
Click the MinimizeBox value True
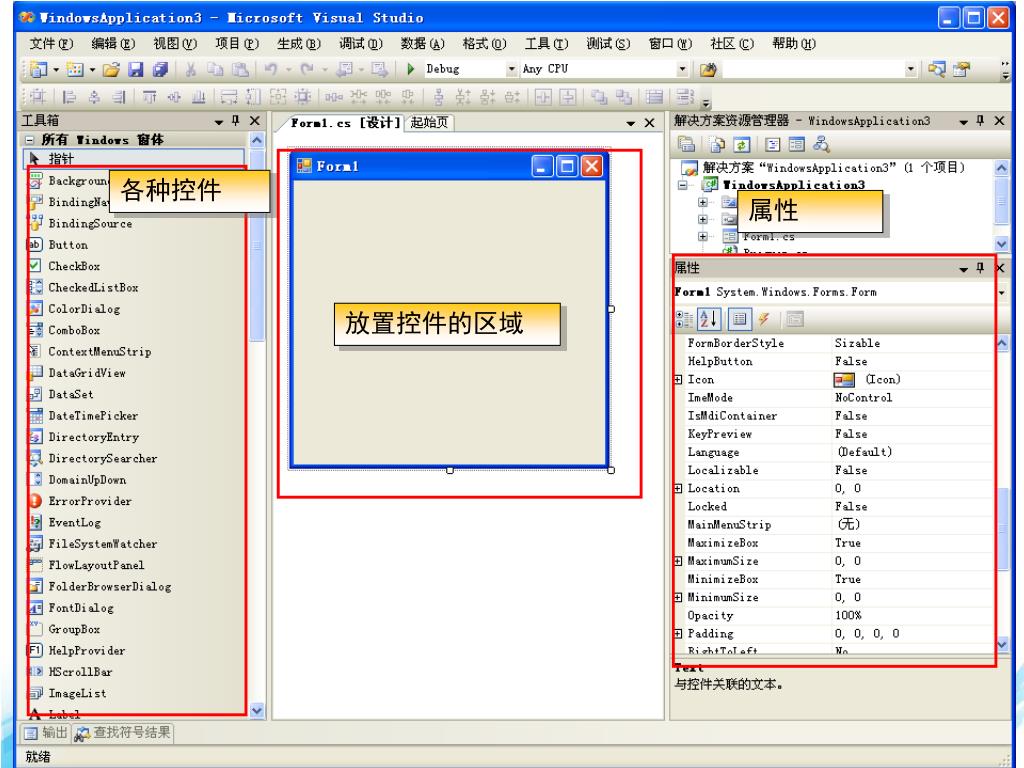point(848,579)
